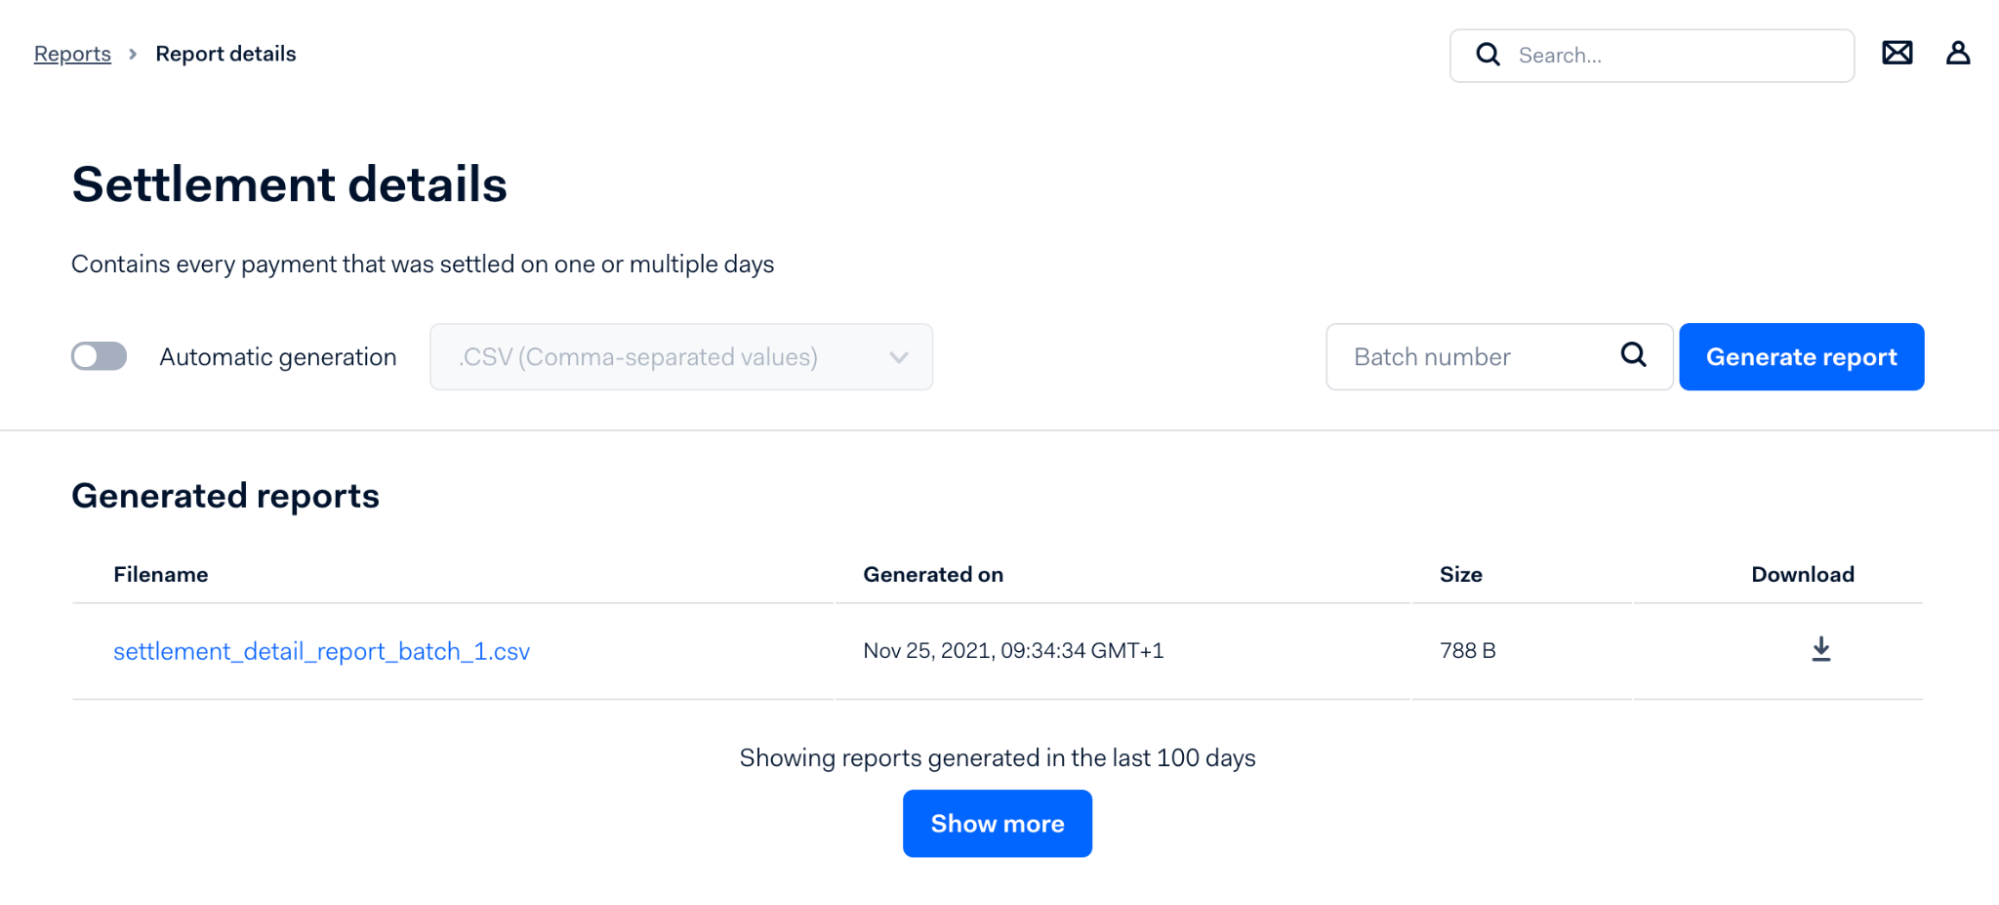The height and width of the screenshot is (905, 1999).
Task: Open the mail envelope icon
Action: (x=1897, y=53)
